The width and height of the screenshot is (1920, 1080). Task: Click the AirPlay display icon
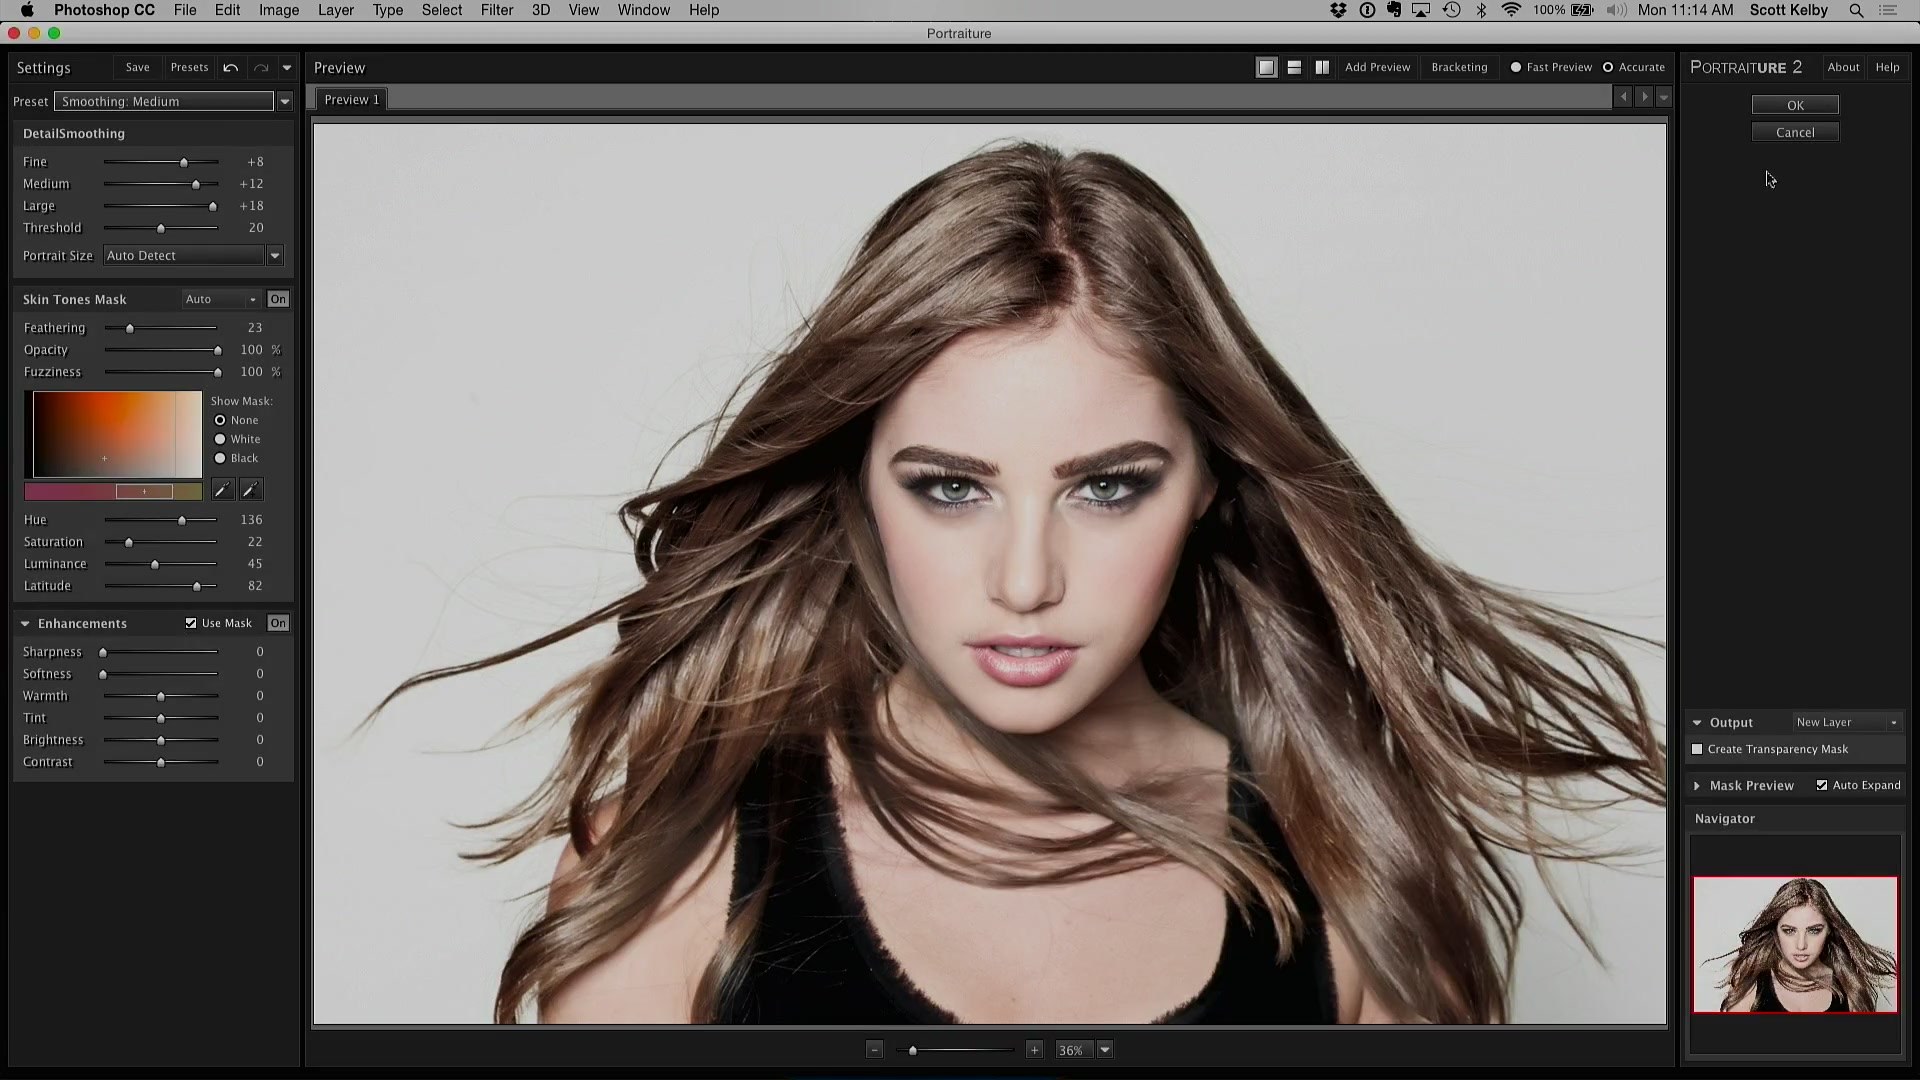[x=1421, y=10]
